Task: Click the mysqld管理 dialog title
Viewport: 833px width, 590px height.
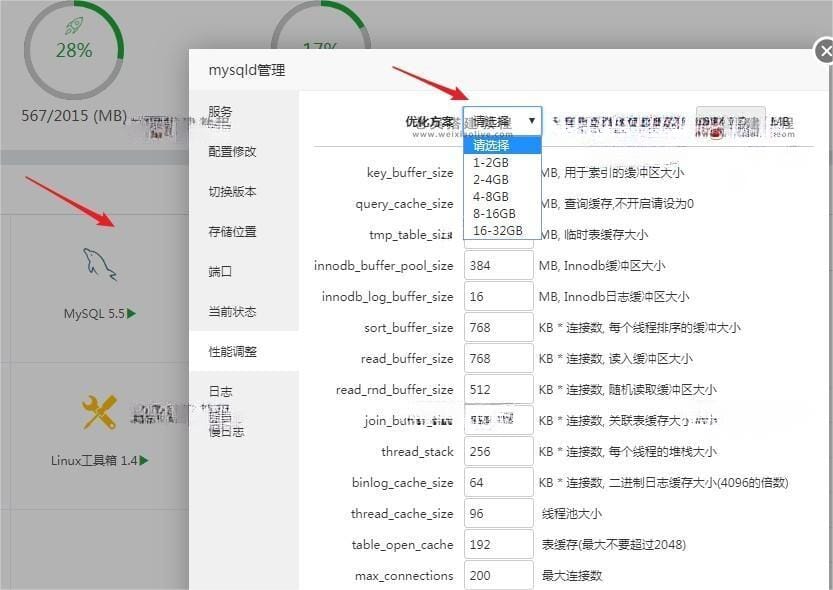Action: pyautogui.click(x=247, y=70)
